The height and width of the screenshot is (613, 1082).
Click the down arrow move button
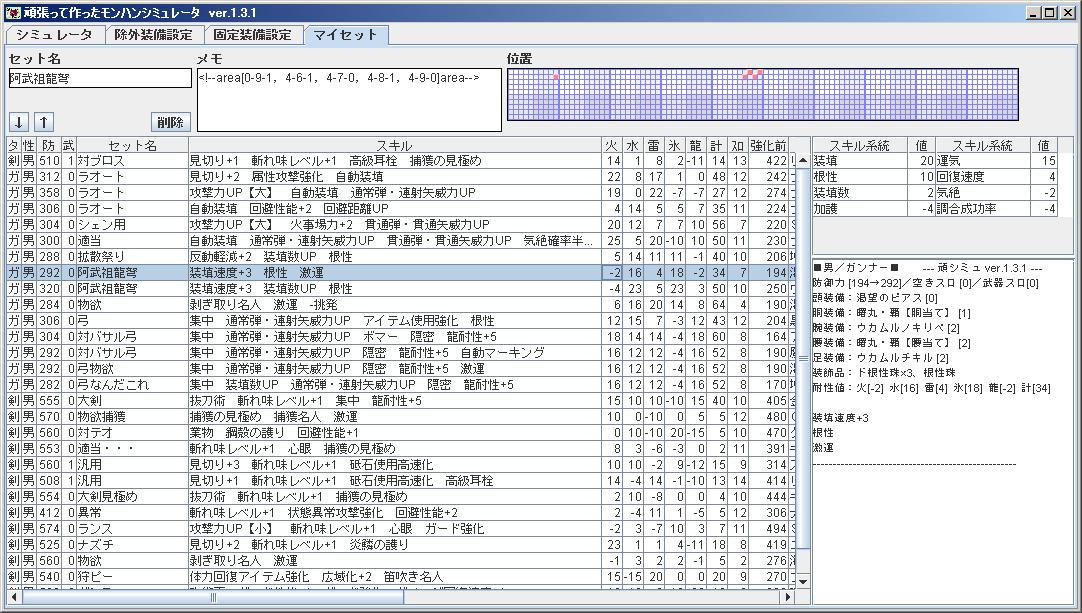pos(19,122)
